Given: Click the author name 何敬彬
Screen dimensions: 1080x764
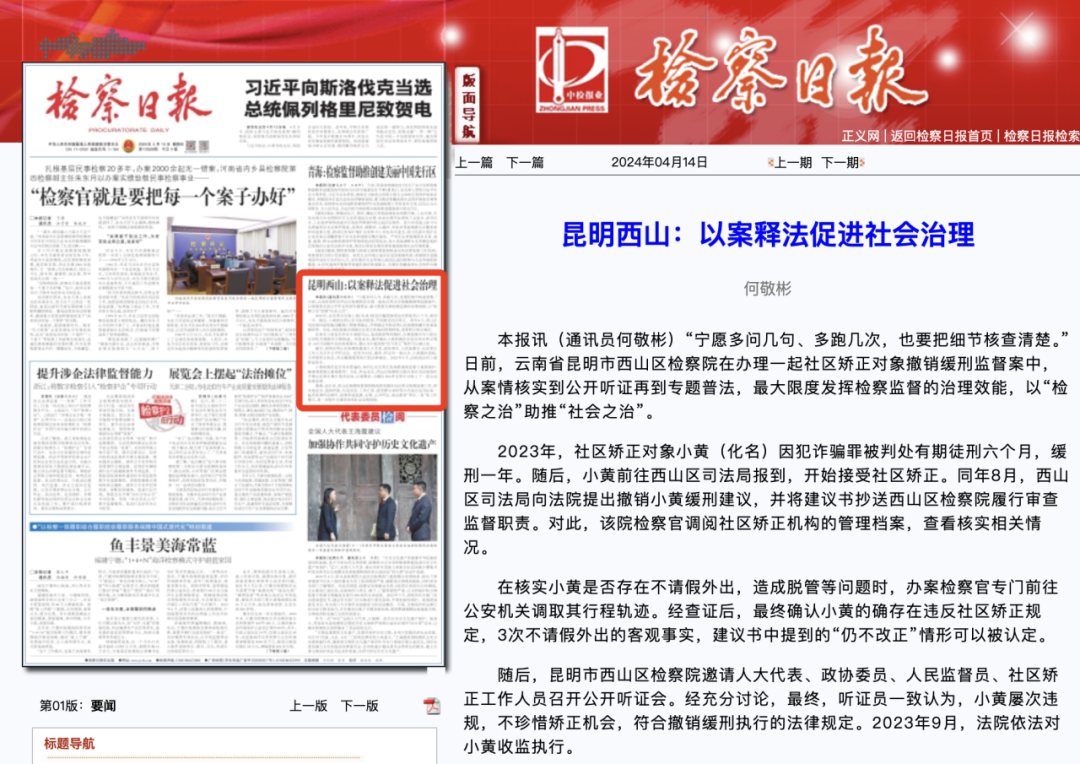Looking at the screenshot, I should click(x=767, y=289).
